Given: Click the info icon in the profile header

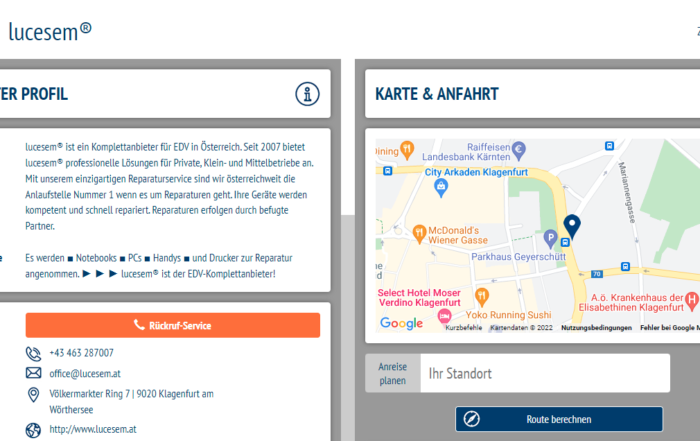Looking at the screenshot, I should tap(307, 95).
